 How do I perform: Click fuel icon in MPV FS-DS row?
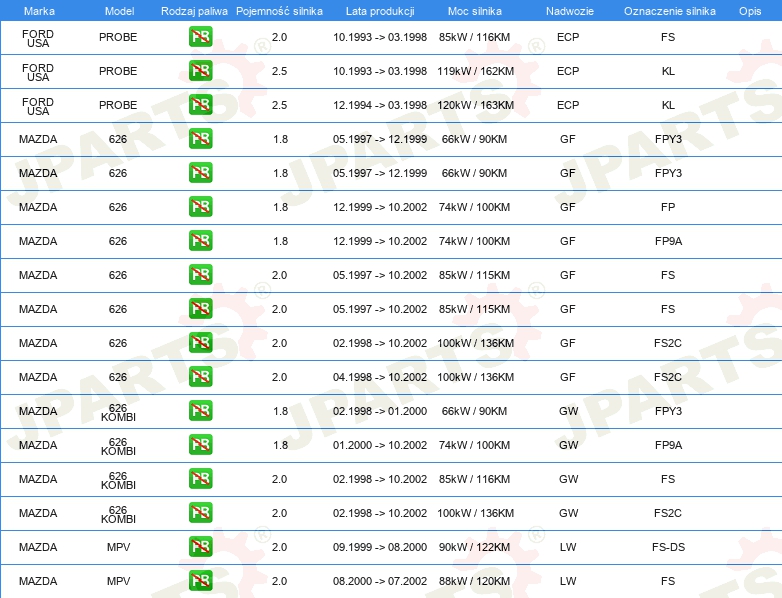click(200, 547)
